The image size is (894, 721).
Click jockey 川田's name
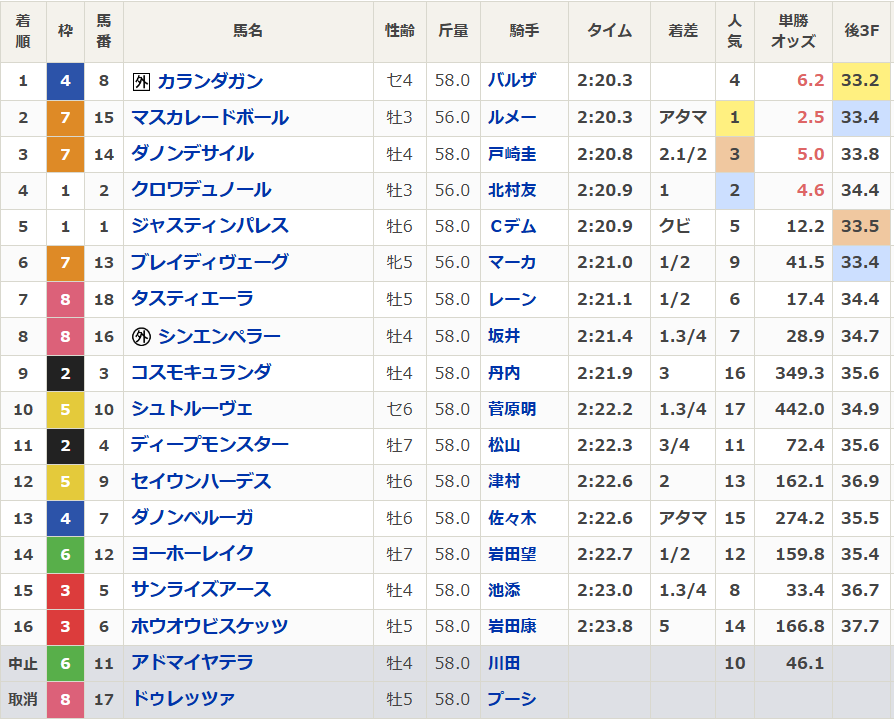(504, 663)
